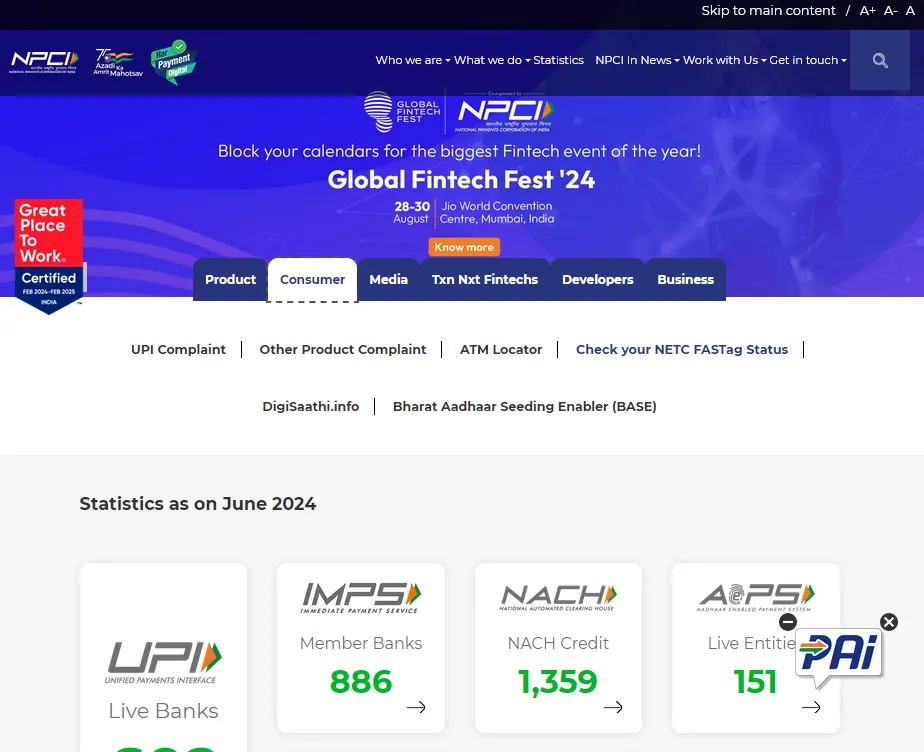Image resolution: width=924 pixels, height=752 pixels.
Task: Close the PAi chatbot widget
Action: point(889,622)
